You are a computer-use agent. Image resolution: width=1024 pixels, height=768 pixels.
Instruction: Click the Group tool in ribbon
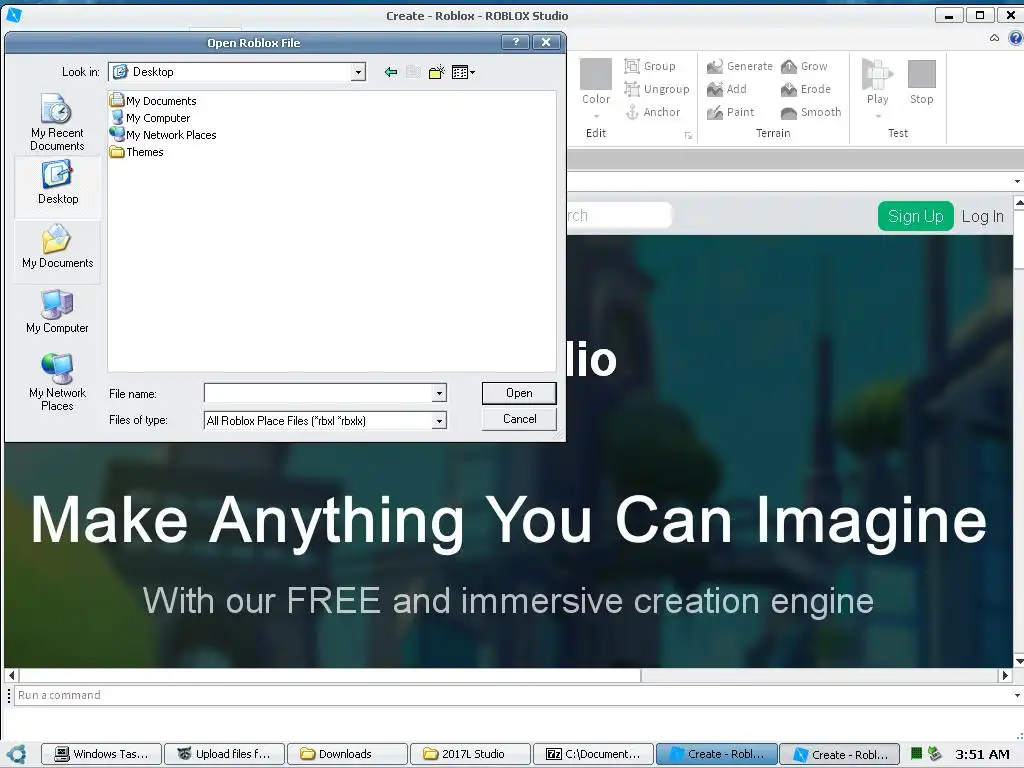[650, 66]
